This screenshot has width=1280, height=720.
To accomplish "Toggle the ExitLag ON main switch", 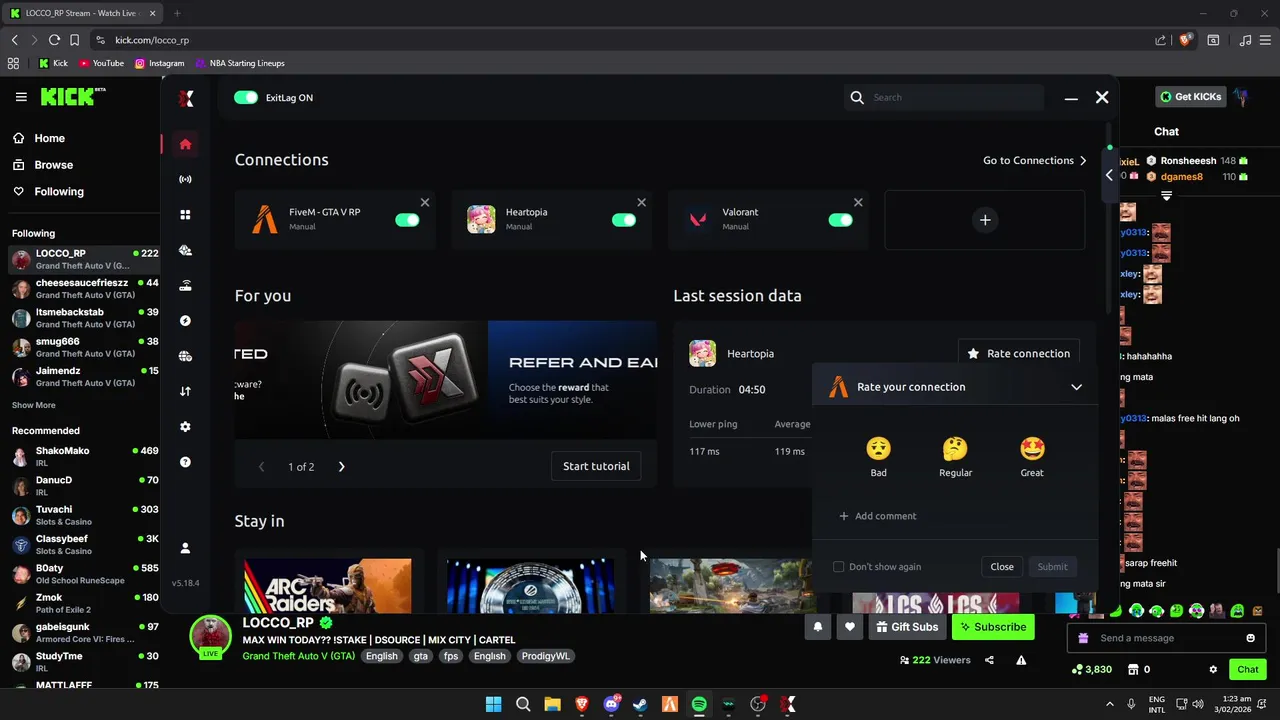I will pos(246,97).
